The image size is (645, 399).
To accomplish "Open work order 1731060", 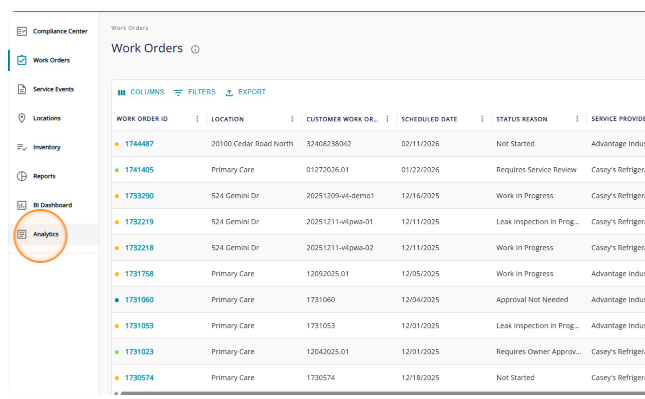I will coord(139,300).
